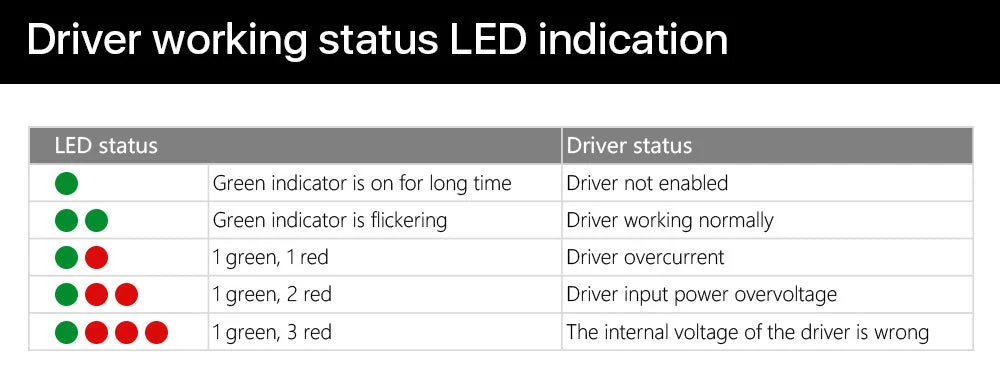
Task: Click the rightmost red dot in 2 red row
Action: click(x=126, y=295)
